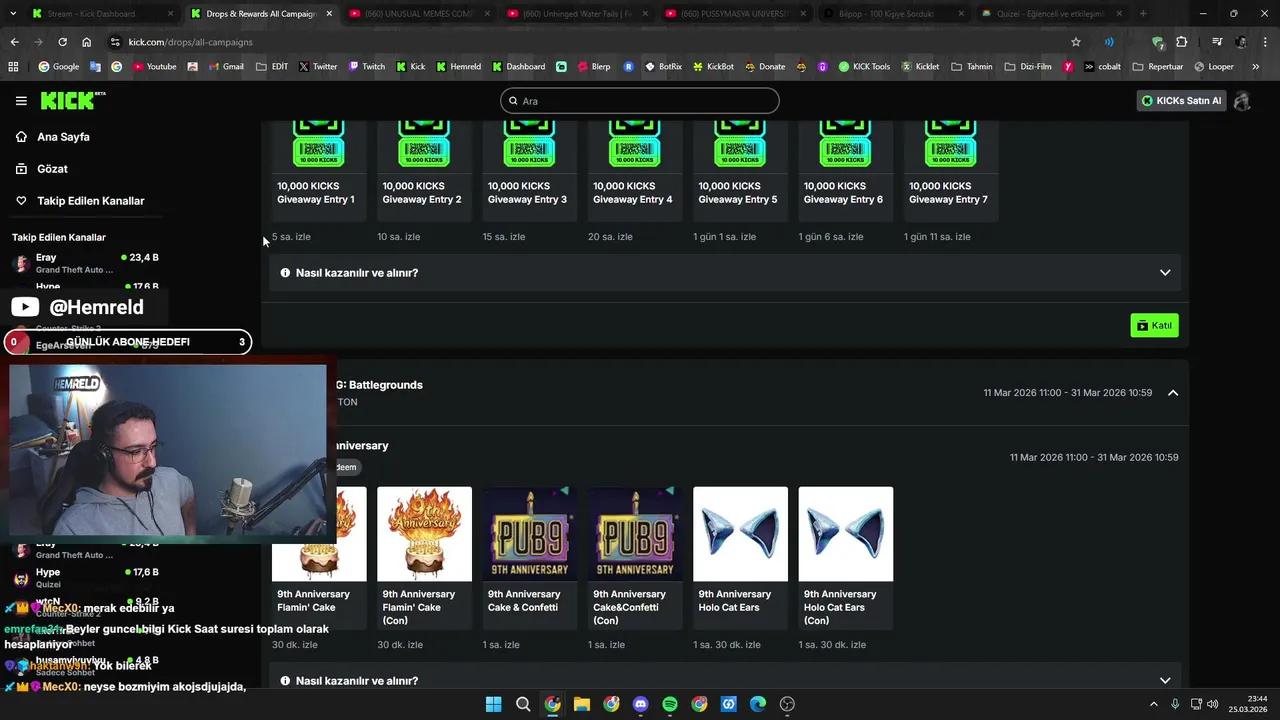Image resolution: width=1280 pixels, height=720 pixels.
Task: Select 9th Anniversary Flamin' Cake (Con) image
Action: [x=424, y=534]
